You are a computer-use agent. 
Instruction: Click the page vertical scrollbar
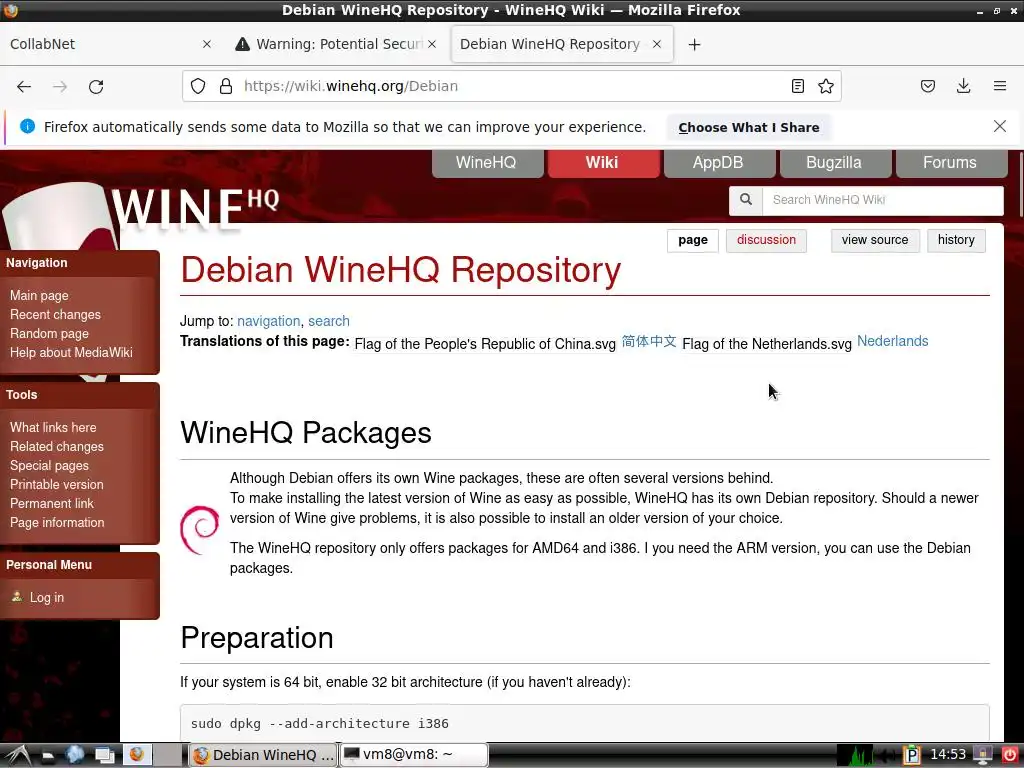click(1020, 184)
